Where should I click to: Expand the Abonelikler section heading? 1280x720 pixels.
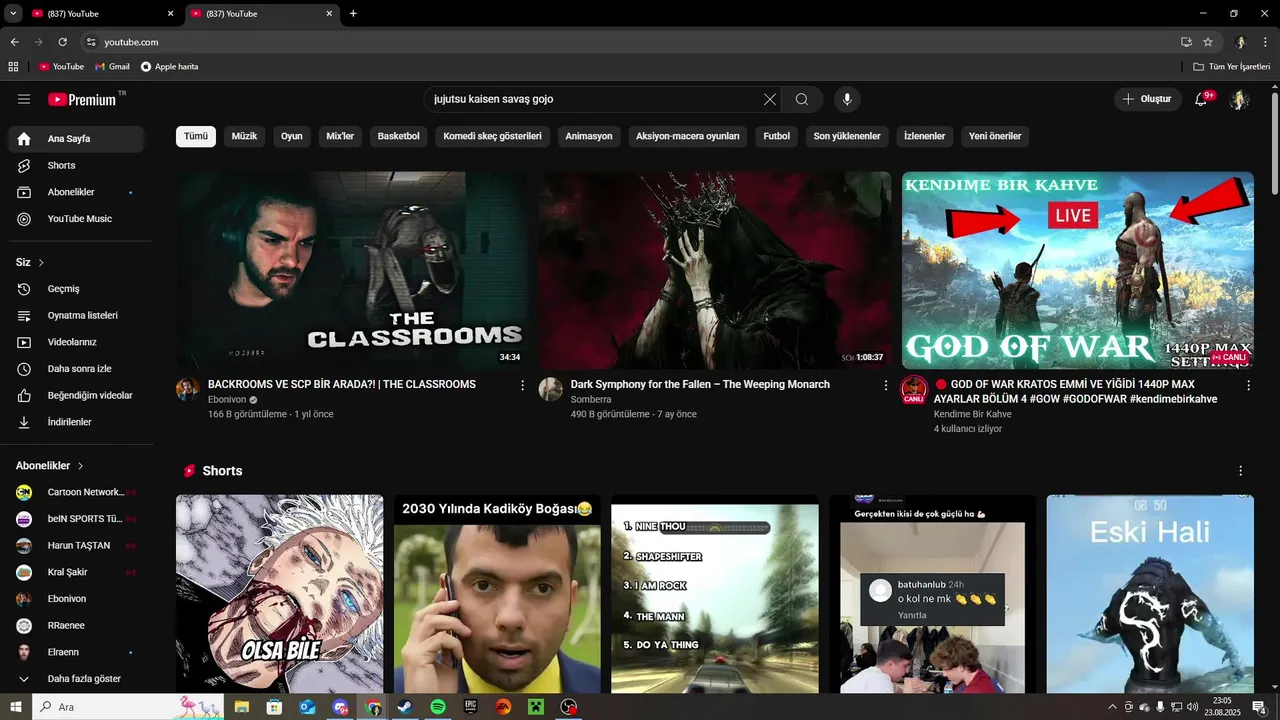coord(50,466)
